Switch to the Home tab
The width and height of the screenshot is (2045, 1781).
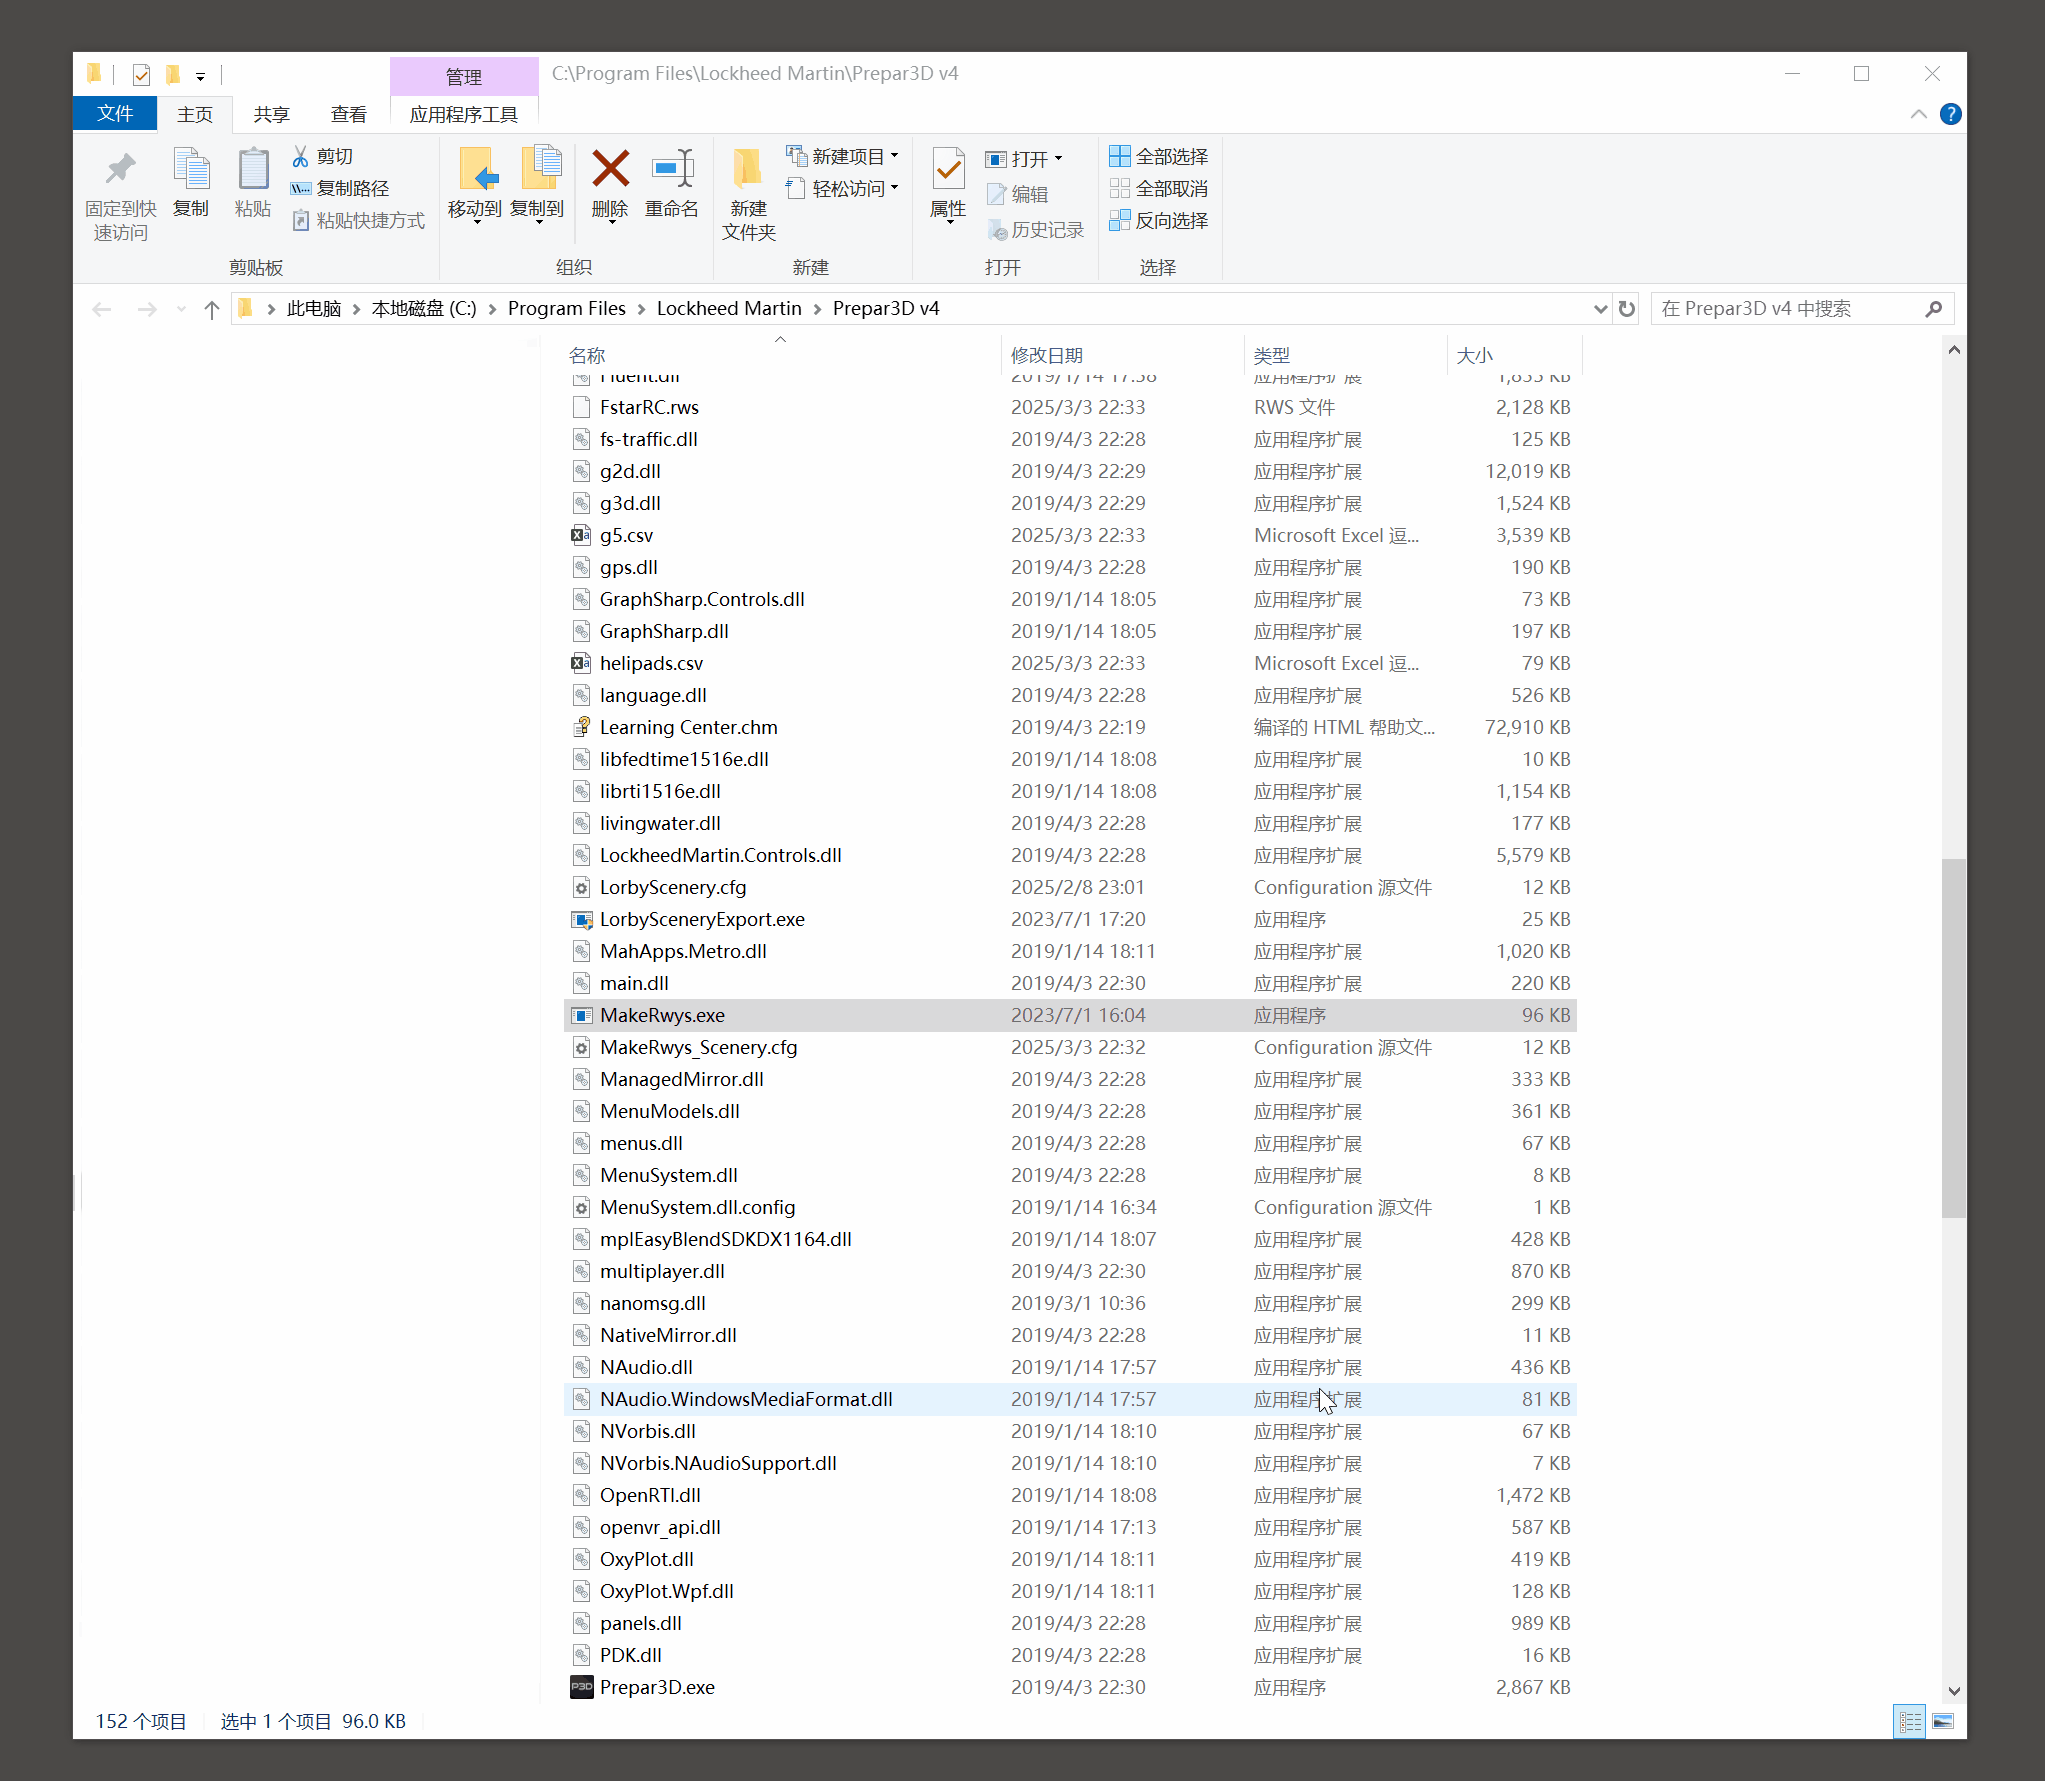tap(195, 114)
